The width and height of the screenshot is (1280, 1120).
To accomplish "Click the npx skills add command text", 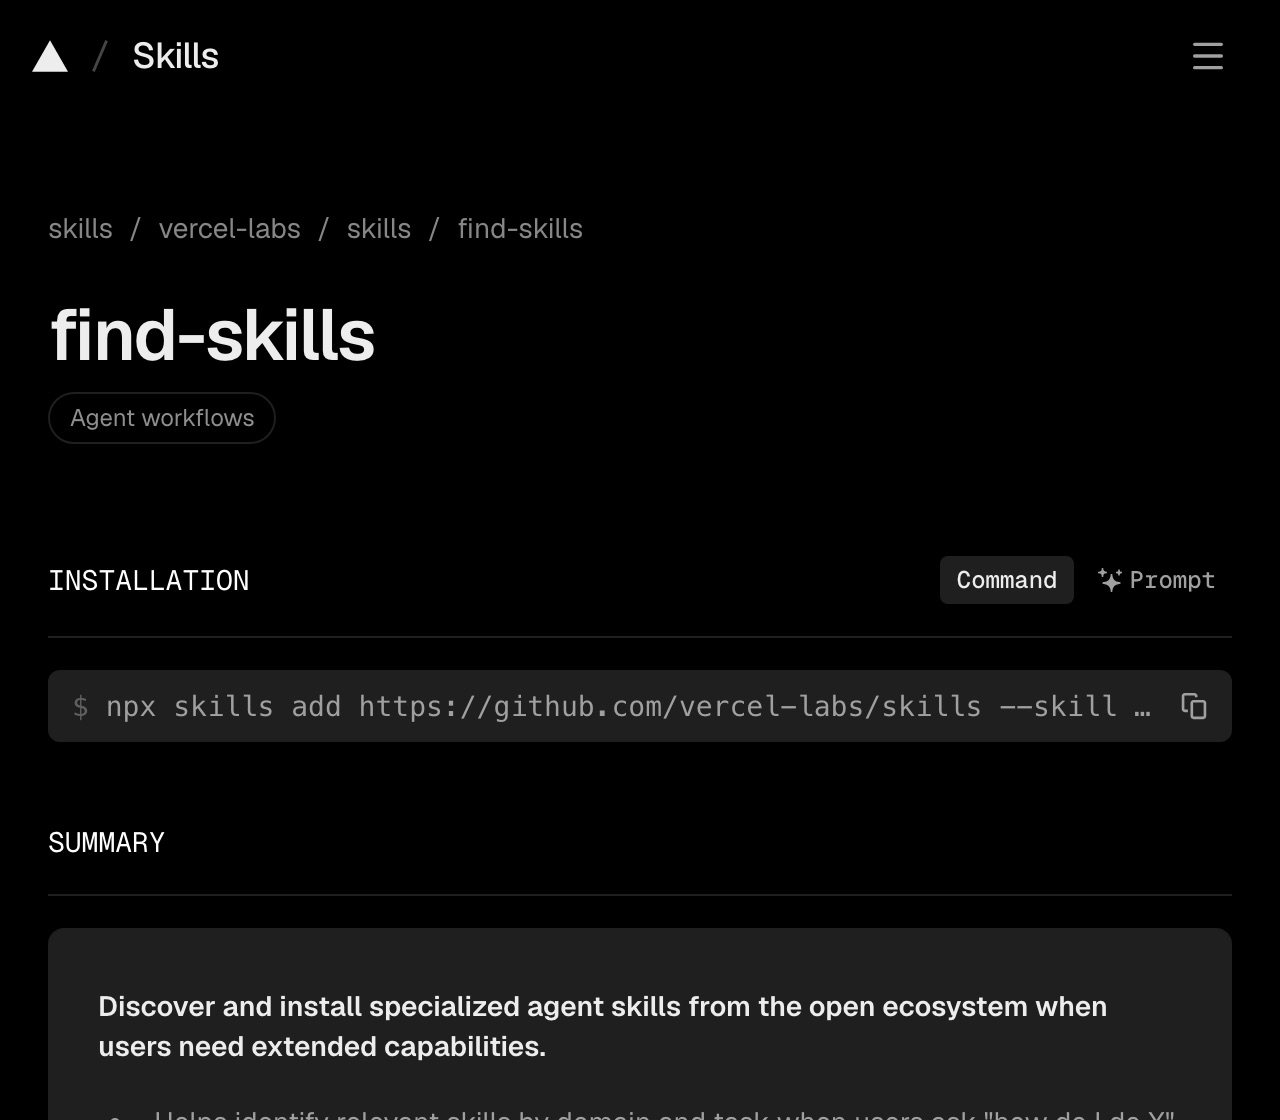I will pyautogui.click(x=628, y=706).
